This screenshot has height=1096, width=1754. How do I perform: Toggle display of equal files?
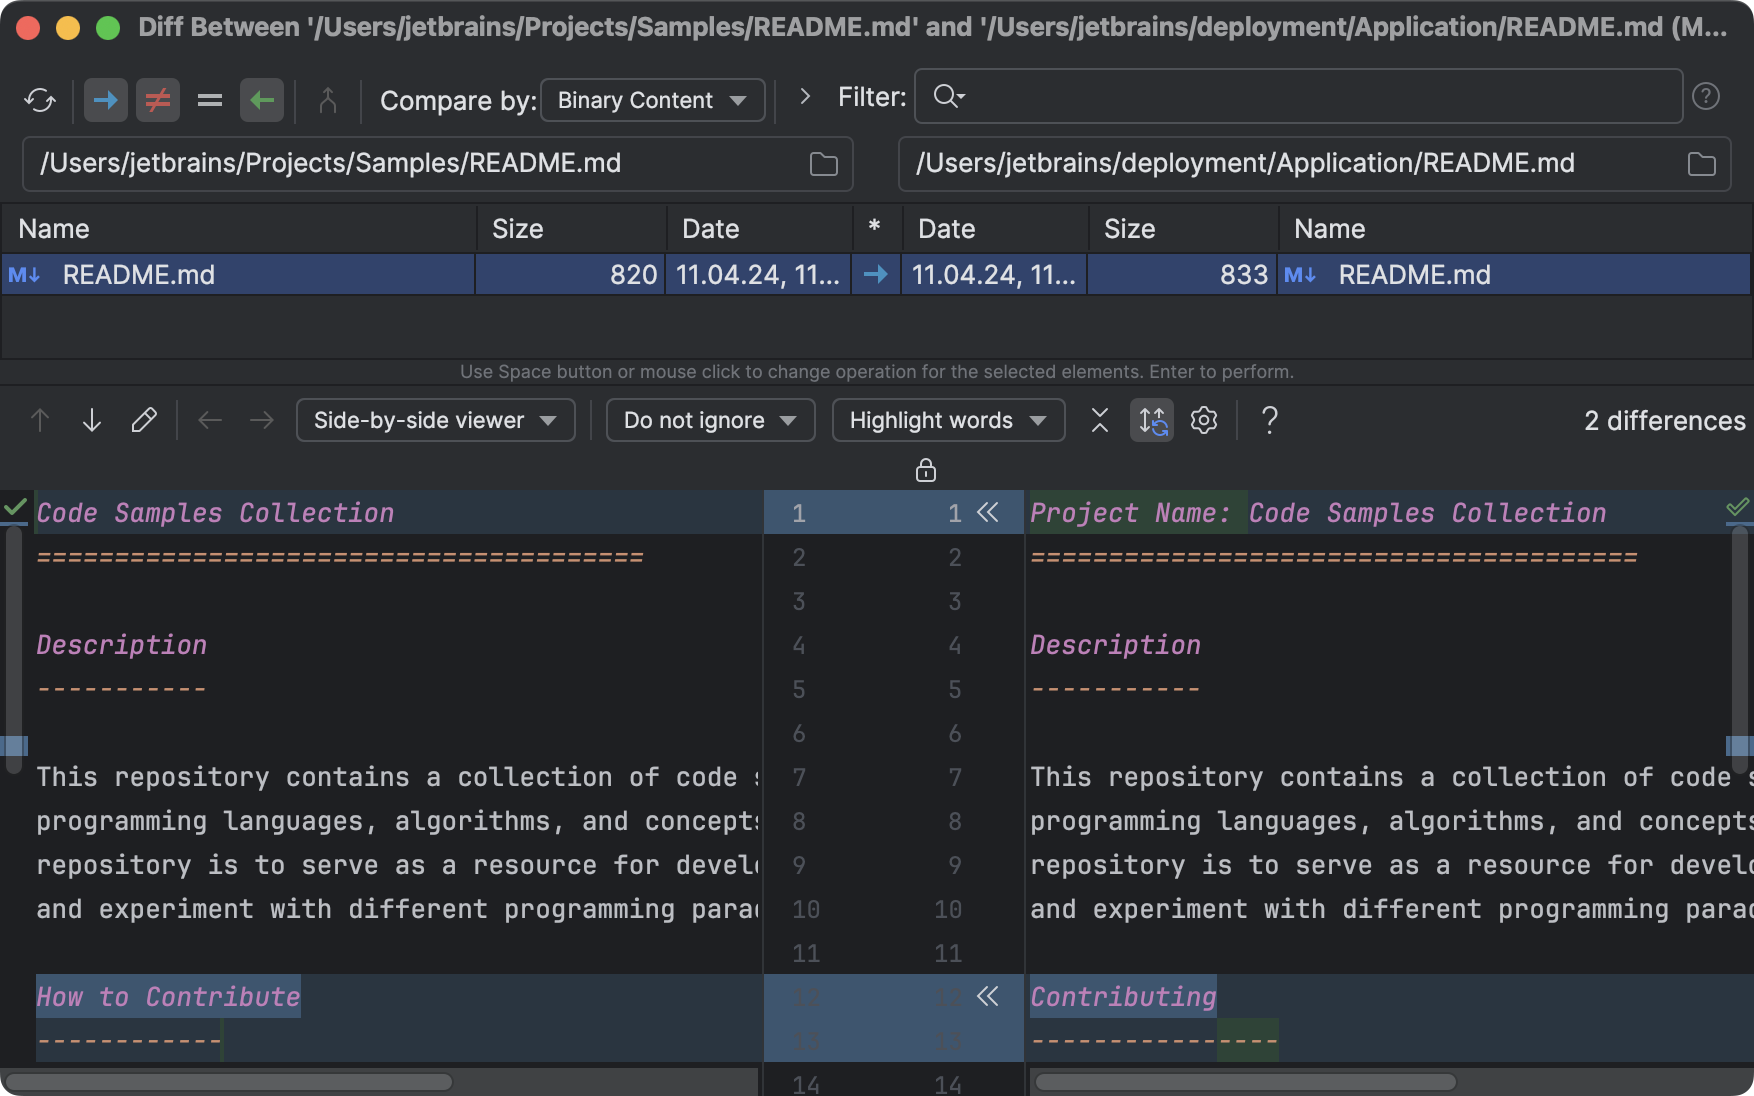click(209, 100)
